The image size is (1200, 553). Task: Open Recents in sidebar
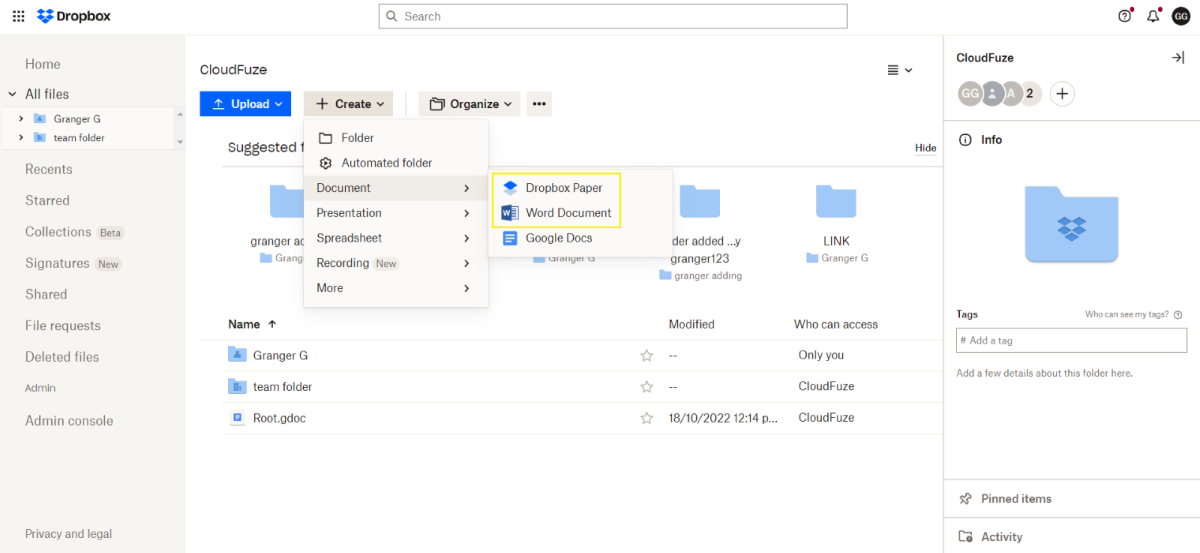click(x=49, y=169)
